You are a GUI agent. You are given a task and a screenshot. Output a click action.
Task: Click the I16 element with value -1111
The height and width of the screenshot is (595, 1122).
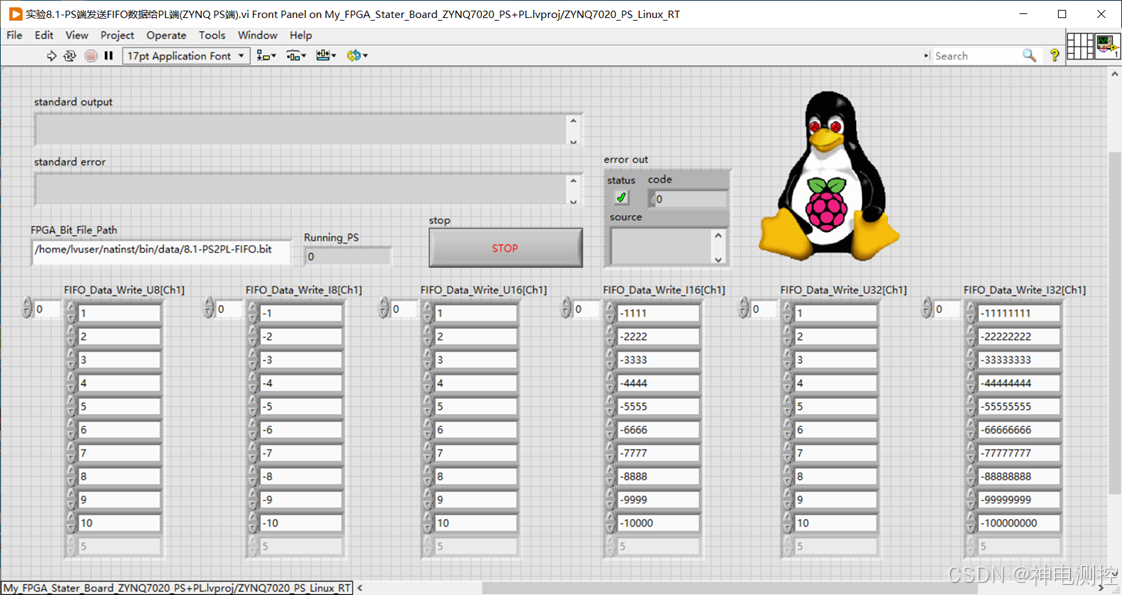tap(658, 313)
